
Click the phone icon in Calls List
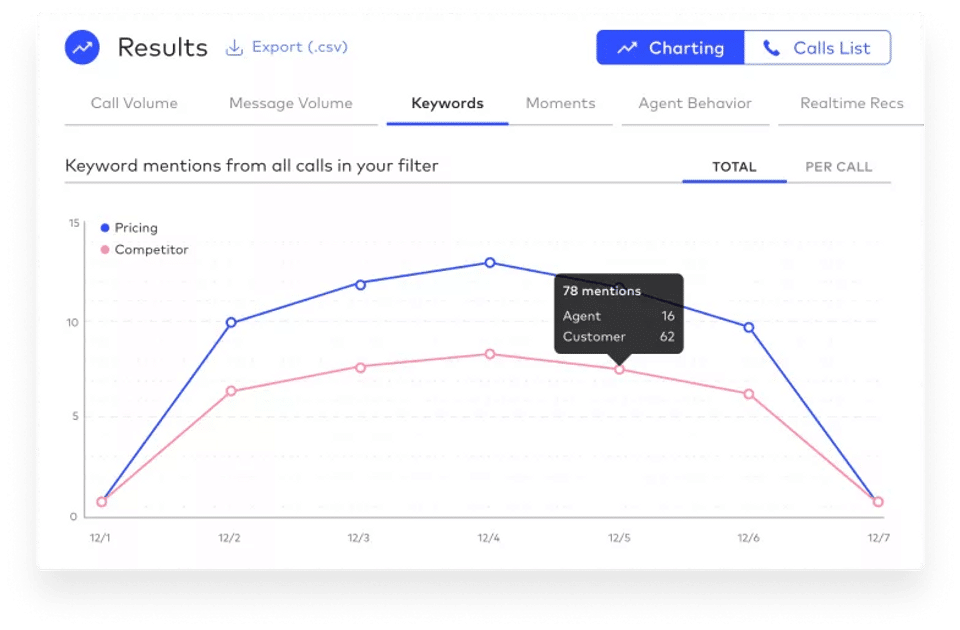tap(771, 48)
